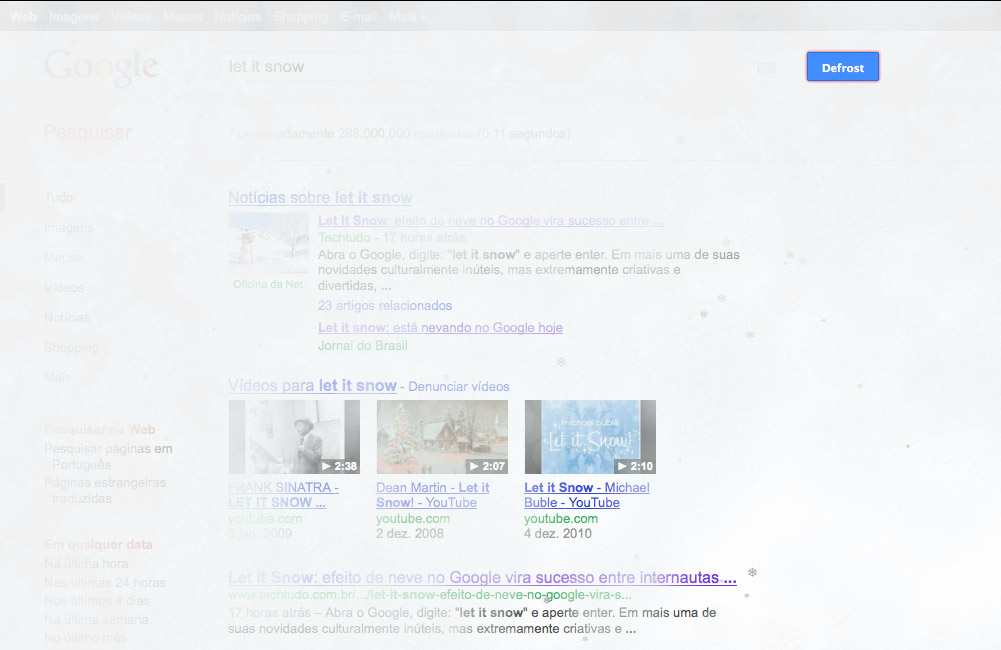Image resolution: width=1001 pixels, height=650 pixels.
Task: Filter results by Shopping in the sidebar
Action: pos(72,348)
